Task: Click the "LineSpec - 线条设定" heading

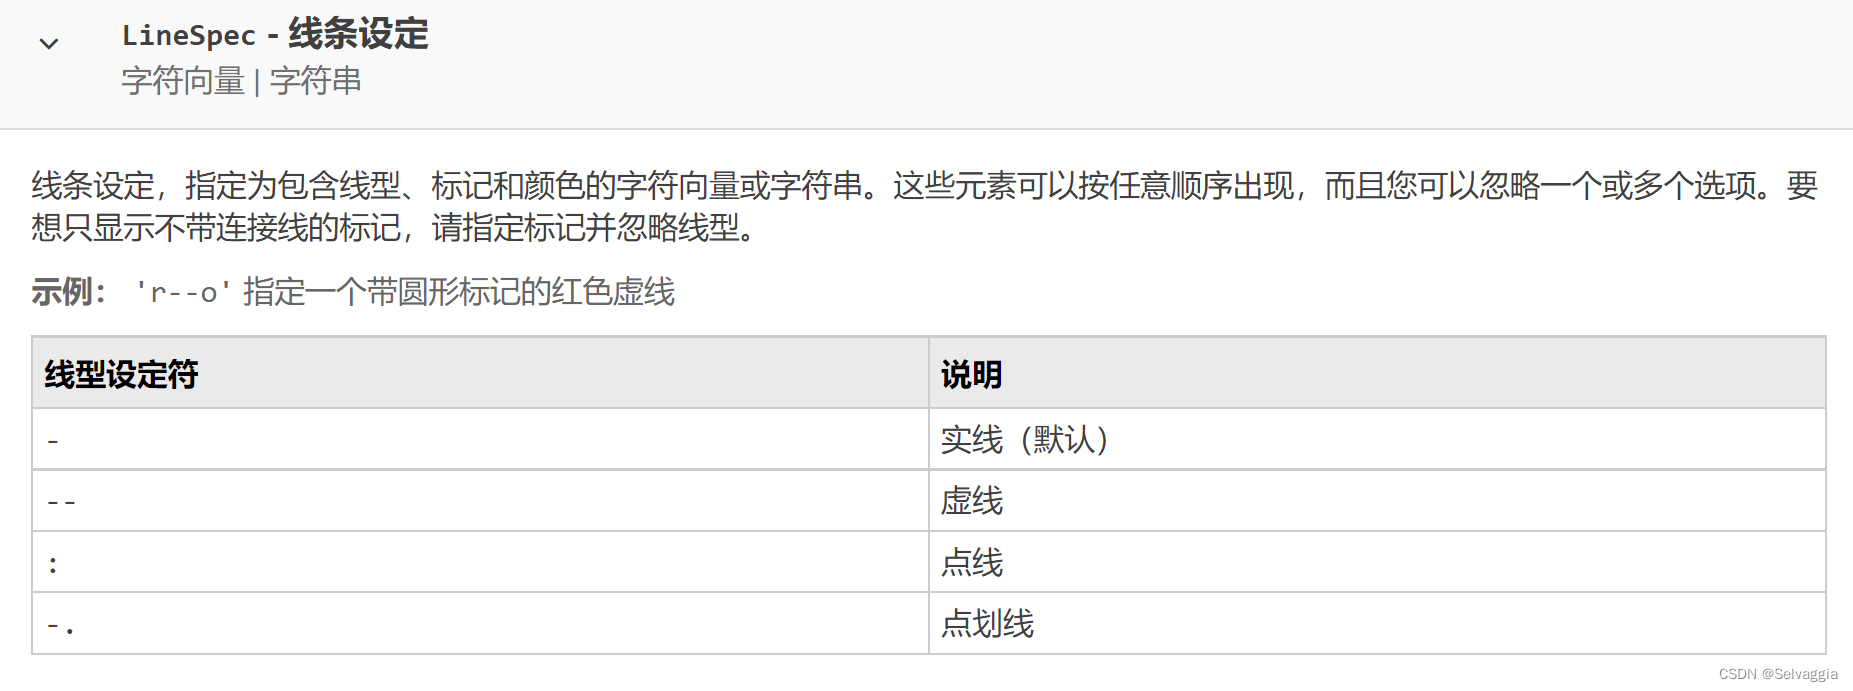Action: (x=275, y=35)
